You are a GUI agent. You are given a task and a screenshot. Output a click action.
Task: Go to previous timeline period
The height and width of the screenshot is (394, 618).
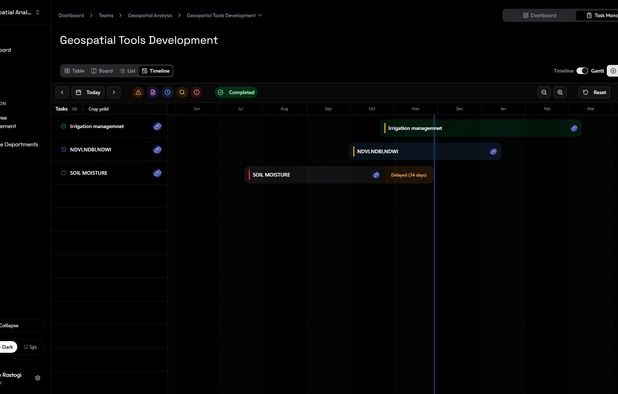(x=62, y=92)
